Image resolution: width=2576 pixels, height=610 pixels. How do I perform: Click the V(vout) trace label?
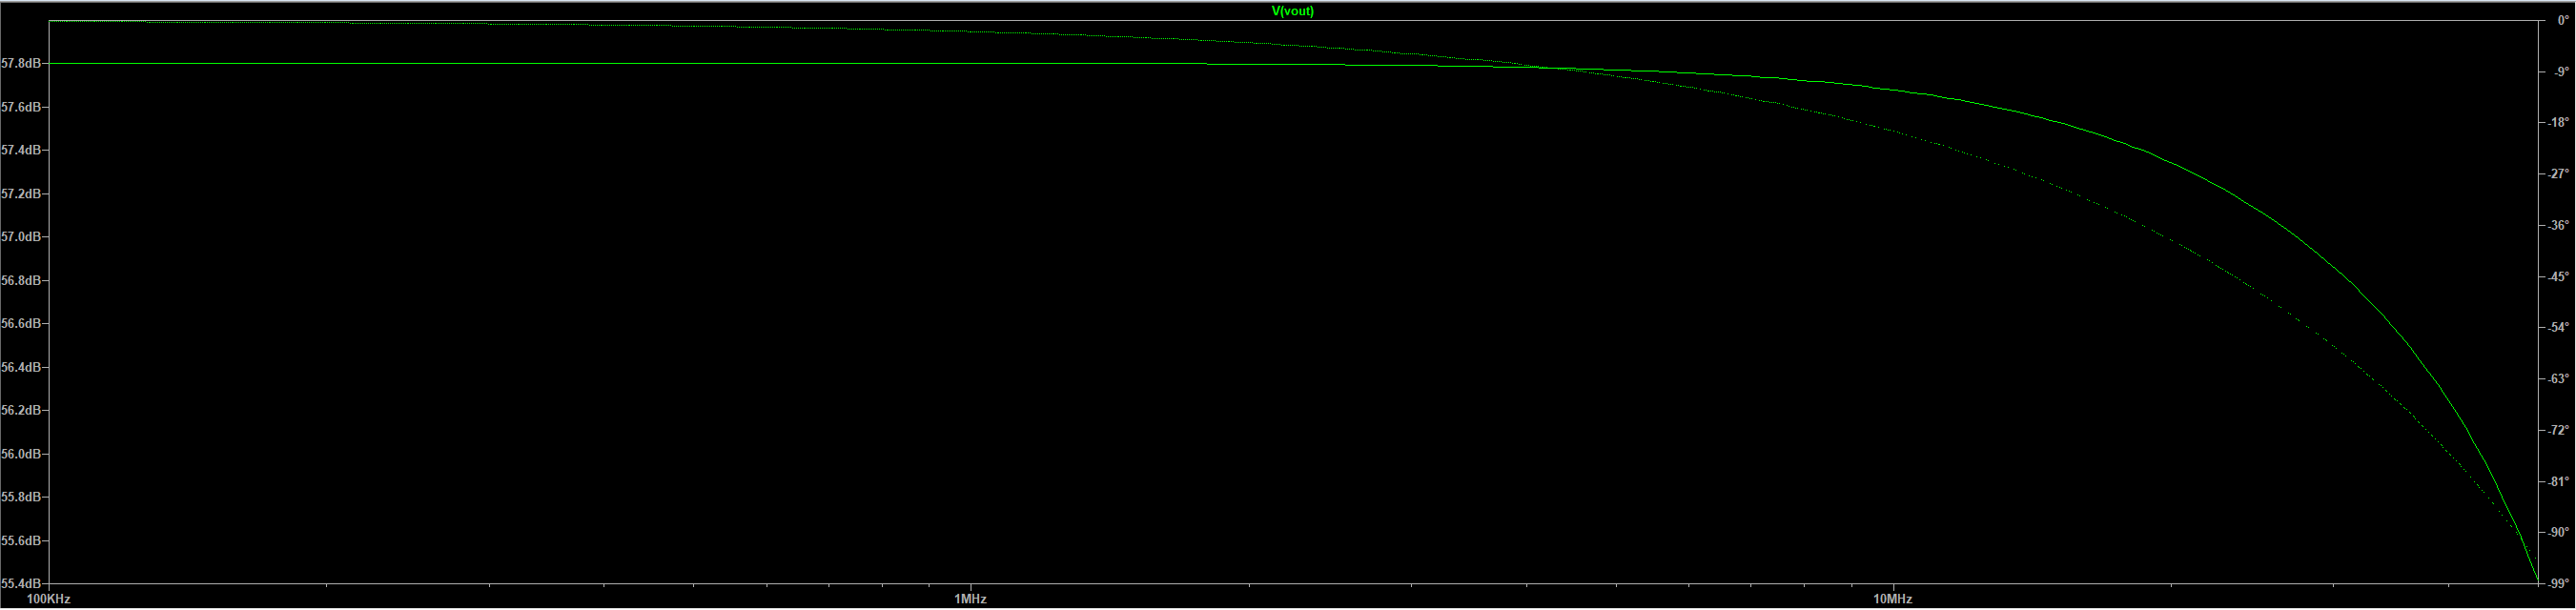pyautogui.click(x=1292, y=11)
